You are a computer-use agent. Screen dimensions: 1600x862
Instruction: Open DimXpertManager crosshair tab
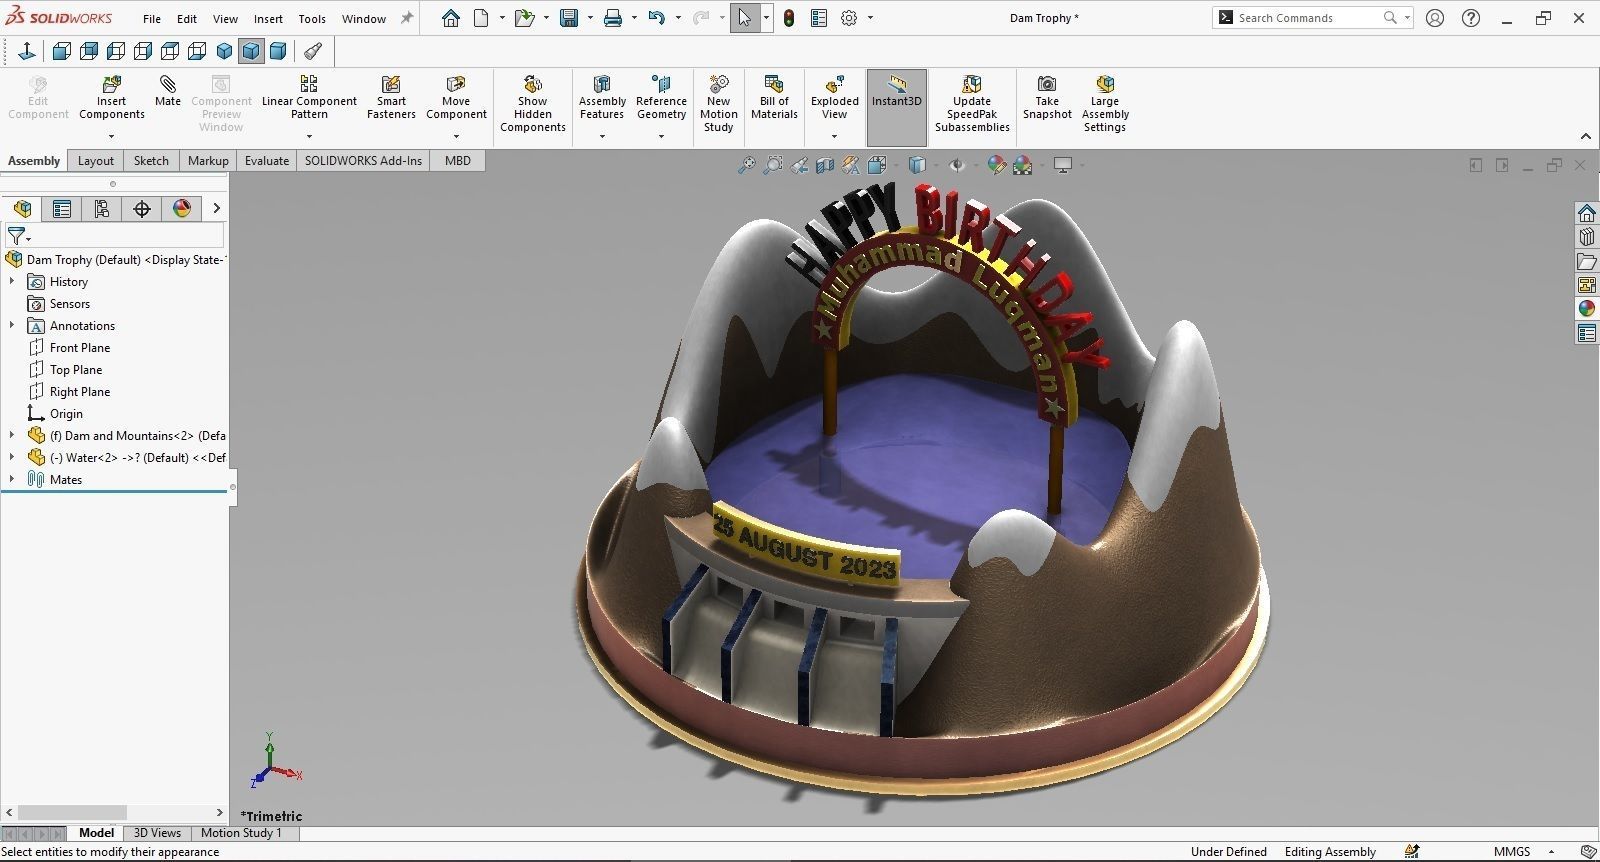(142, 208)
